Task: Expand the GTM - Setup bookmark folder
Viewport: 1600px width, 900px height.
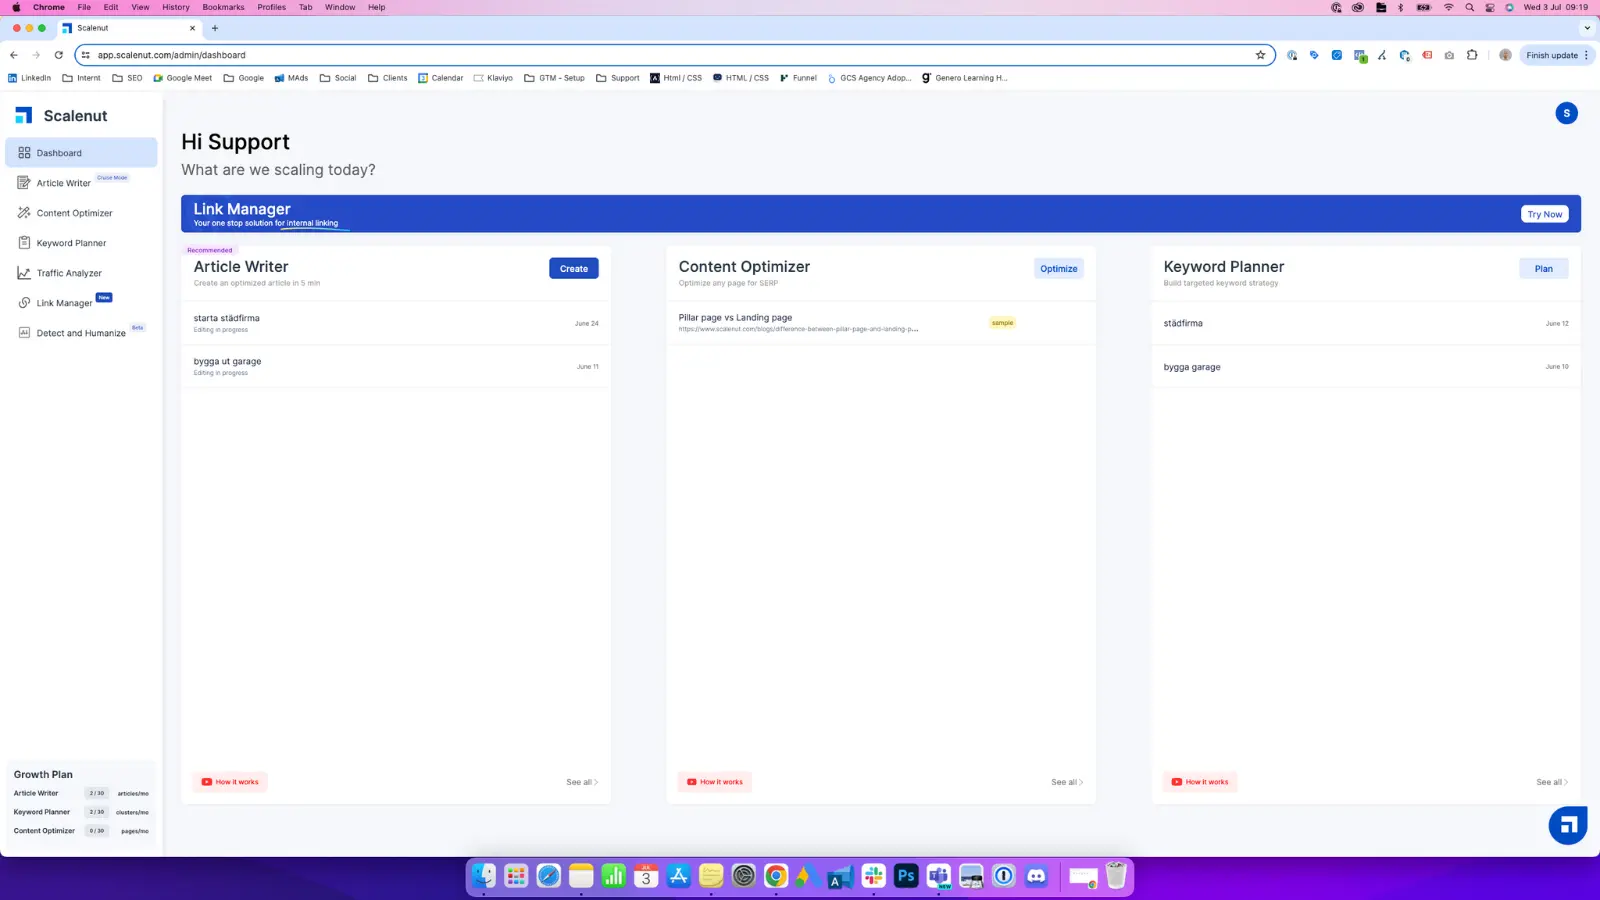Action: coord(555,78)
